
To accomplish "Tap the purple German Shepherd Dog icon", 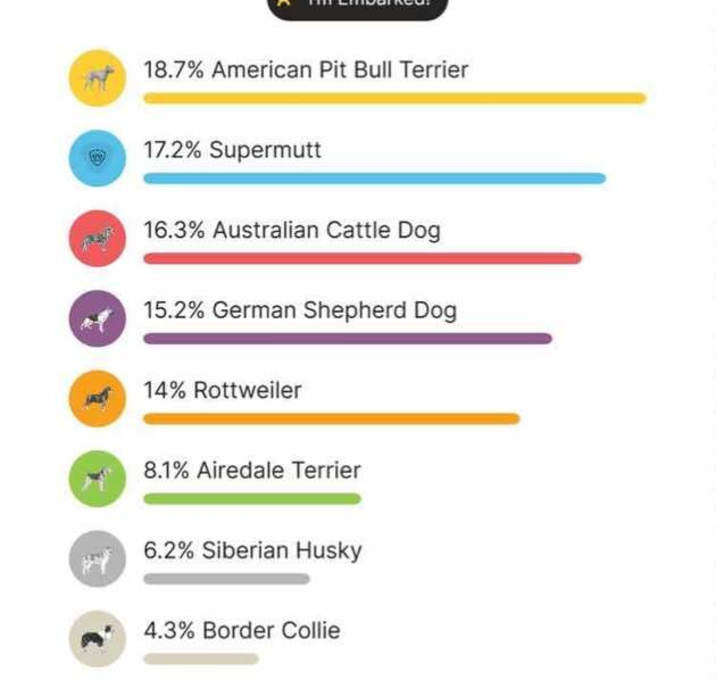I will coord(97,318).
